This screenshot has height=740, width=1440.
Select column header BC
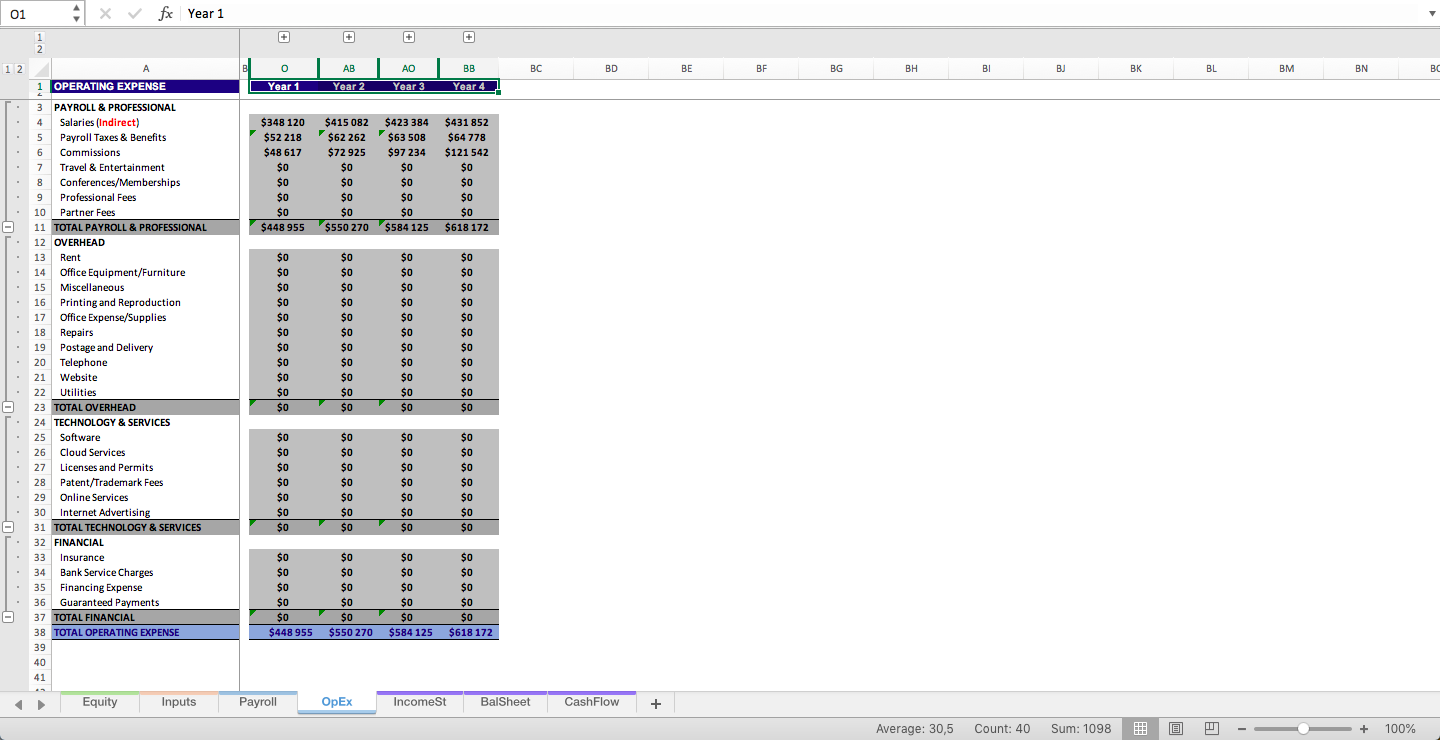click(x=536, y=69)
